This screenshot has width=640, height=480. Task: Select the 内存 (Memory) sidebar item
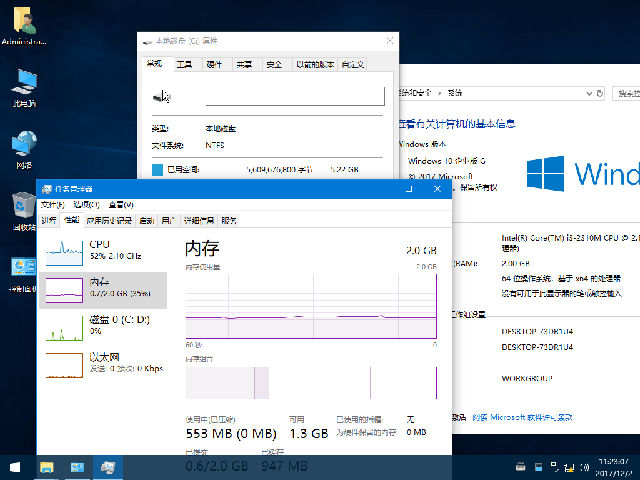(x=103, y=290)
